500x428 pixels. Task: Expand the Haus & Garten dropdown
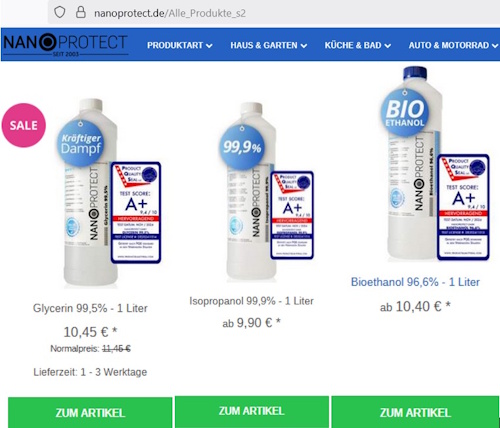click(x=269, y=45)
